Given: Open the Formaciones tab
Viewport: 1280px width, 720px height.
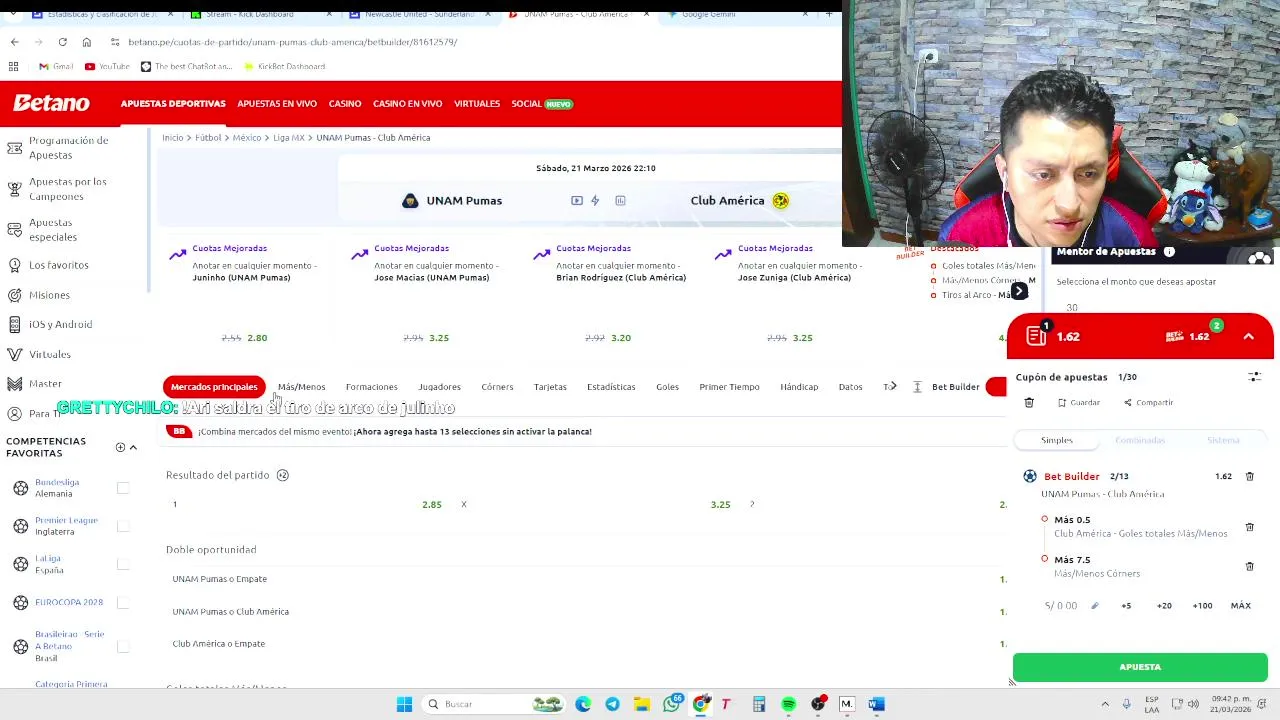Looking at the screenshot, I should click(x=371, y=387).
